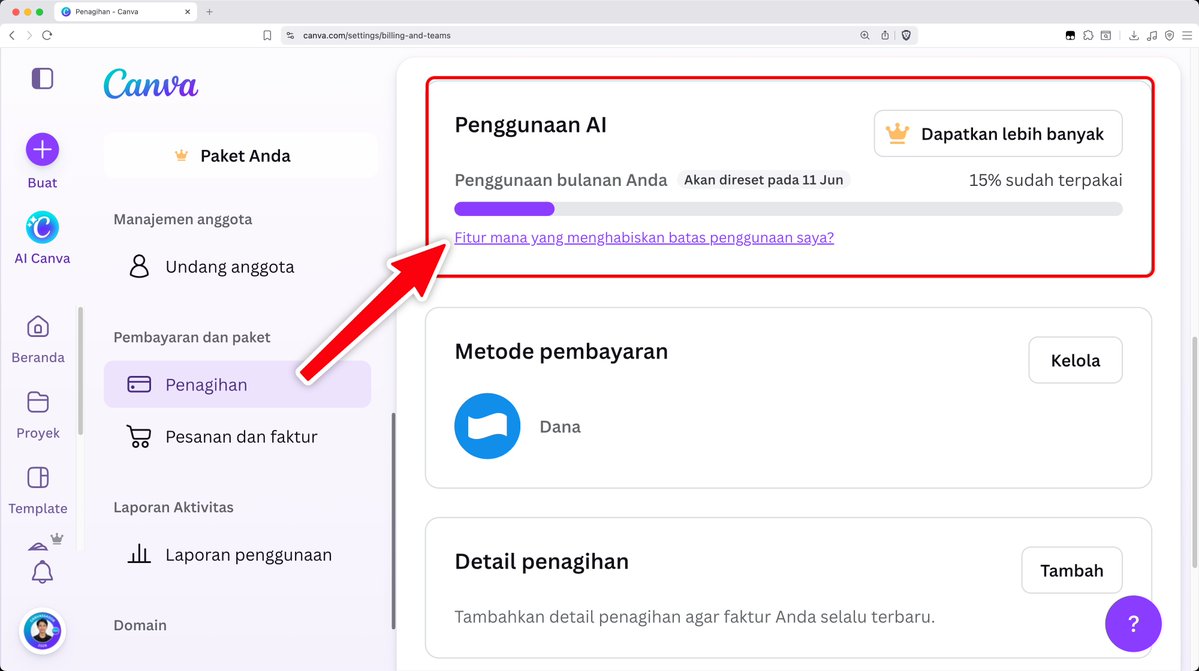Click the browser back arrow

click(12, 35)
